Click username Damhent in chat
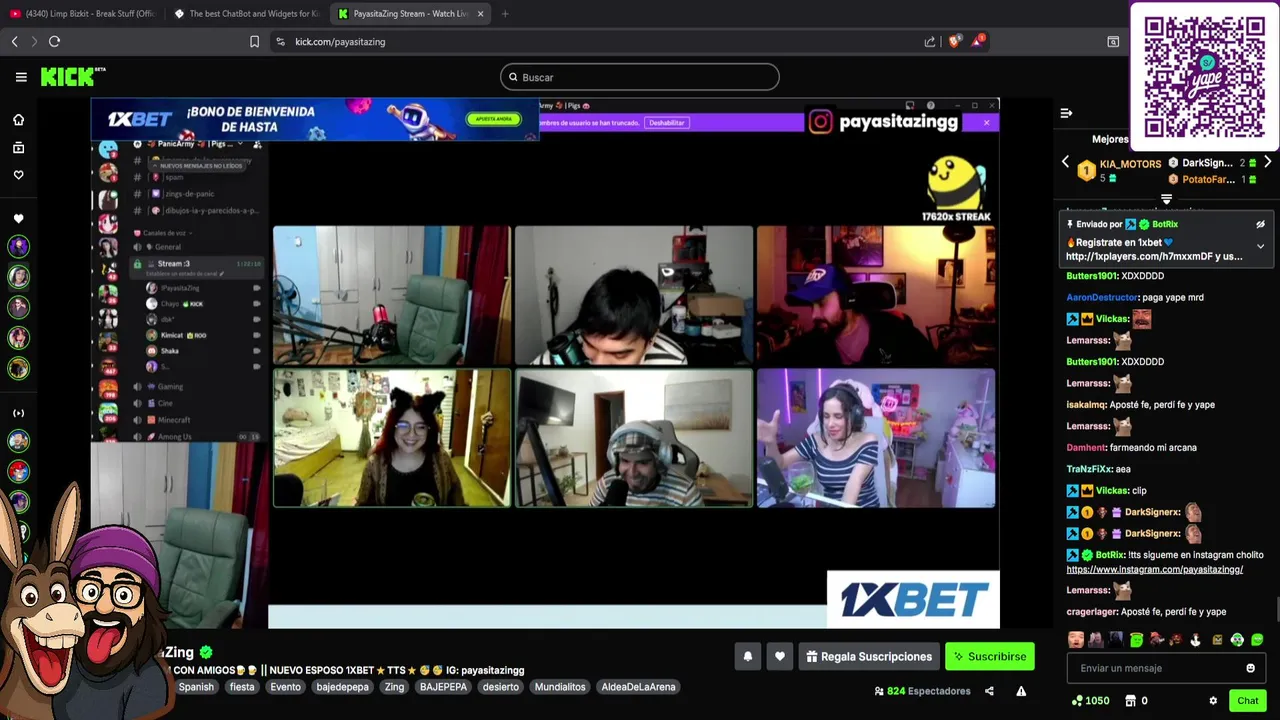This screenshot has width=1280, height=720. [1086, 448]
